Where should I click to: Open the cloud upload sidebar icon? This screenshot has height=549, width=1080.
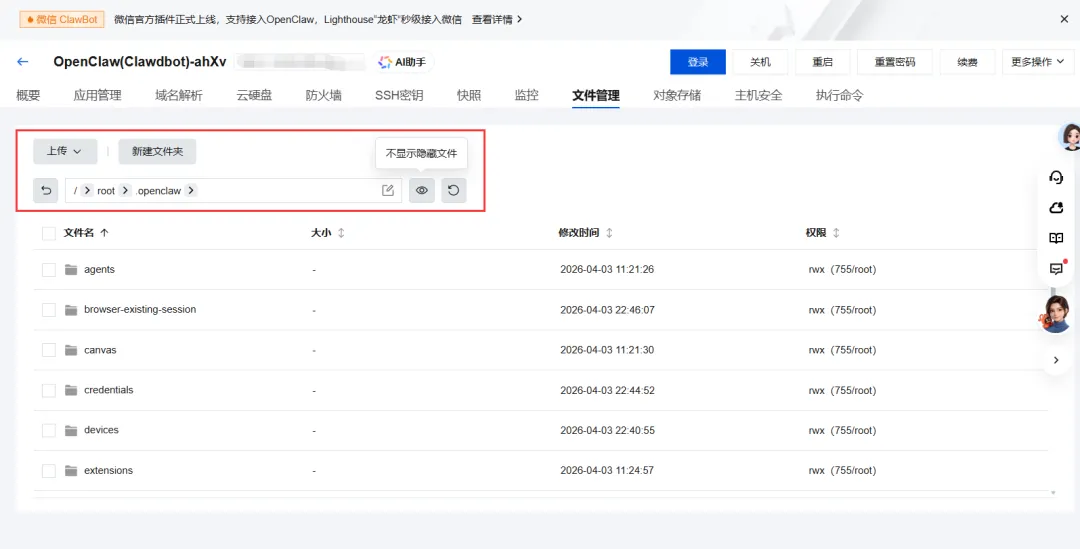1057,207
